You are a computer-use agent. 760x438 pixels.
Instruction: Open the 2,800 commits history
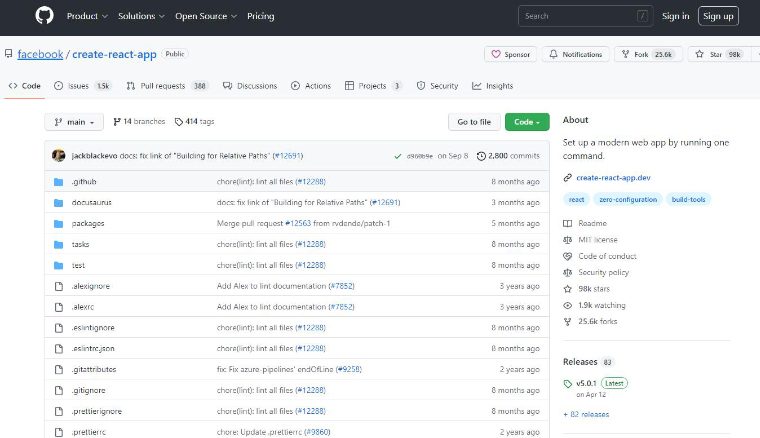pyautogui.click(x=508, y=156)
